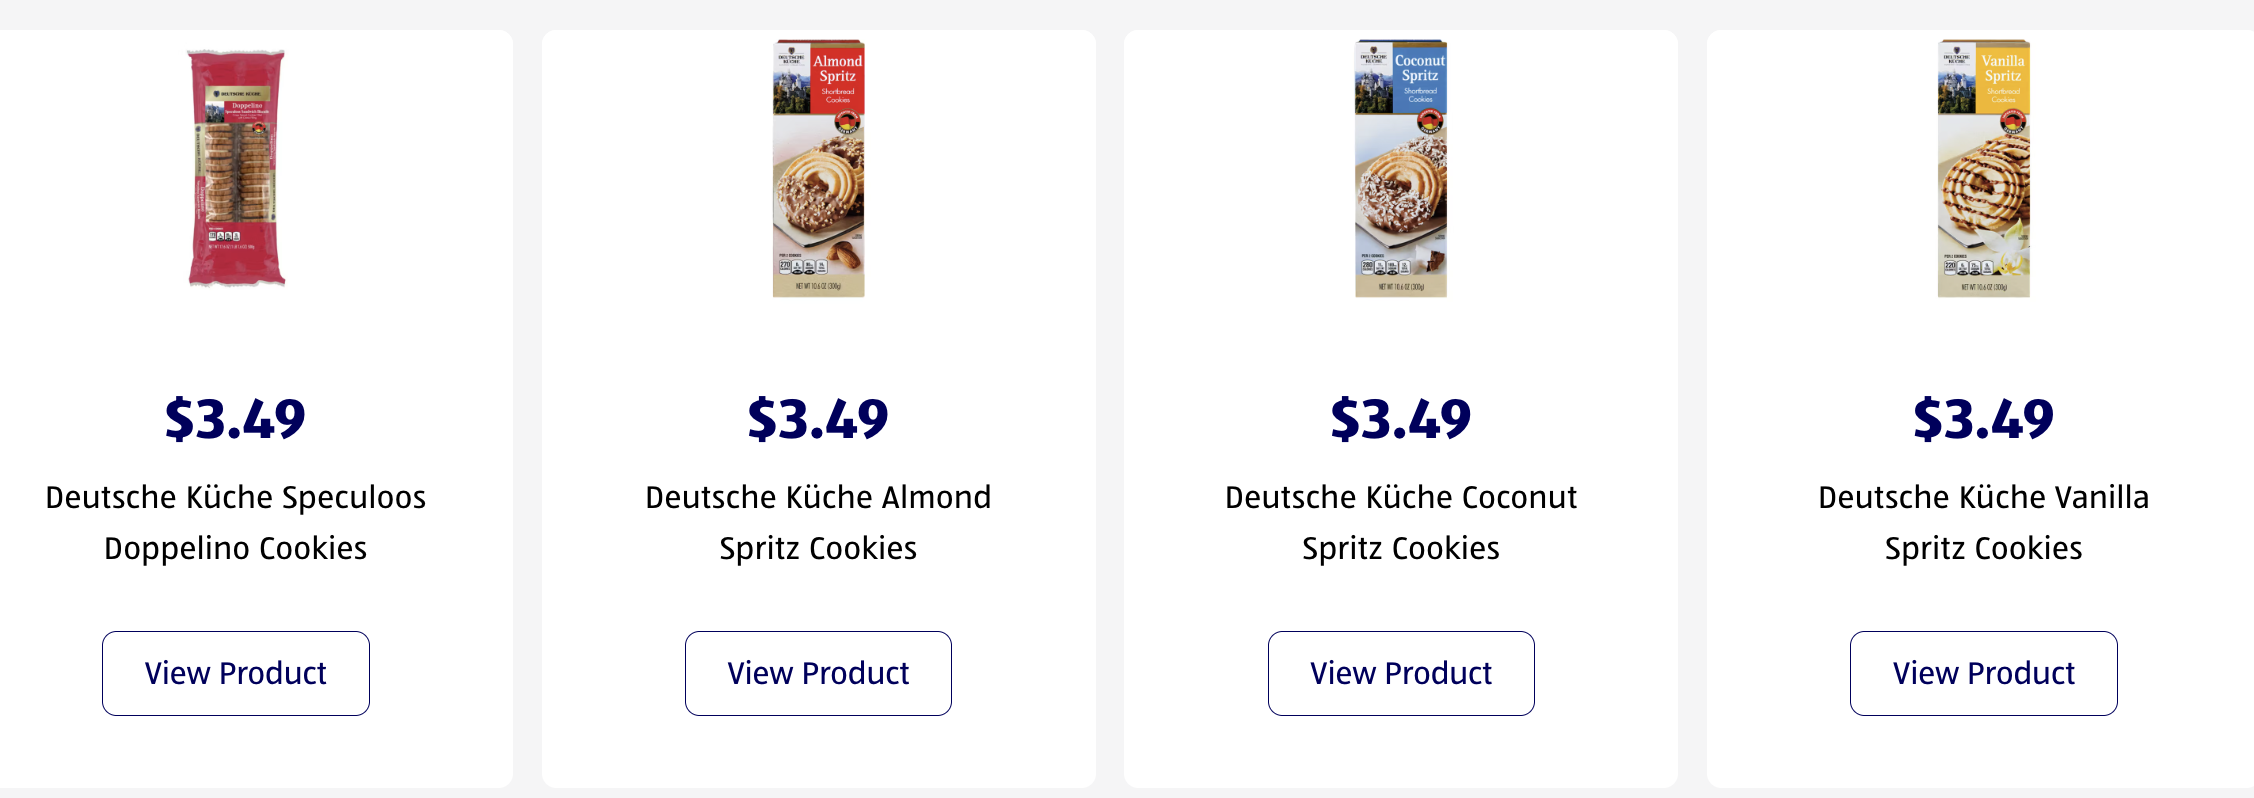Select the Deutsche Küche Coconut Spritz Cookies name
The width and height of the screenshot is (2254, 798).
(1401, 522)
